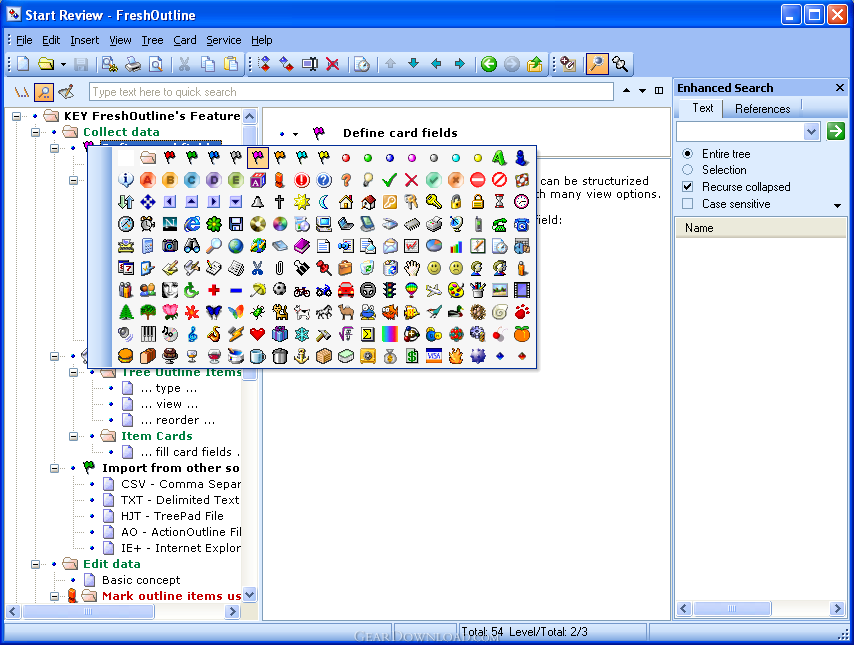The width and height of the screenshot is (854, 645).
Task: Collapse the Edit data tree node
Action: coord(35,564)
